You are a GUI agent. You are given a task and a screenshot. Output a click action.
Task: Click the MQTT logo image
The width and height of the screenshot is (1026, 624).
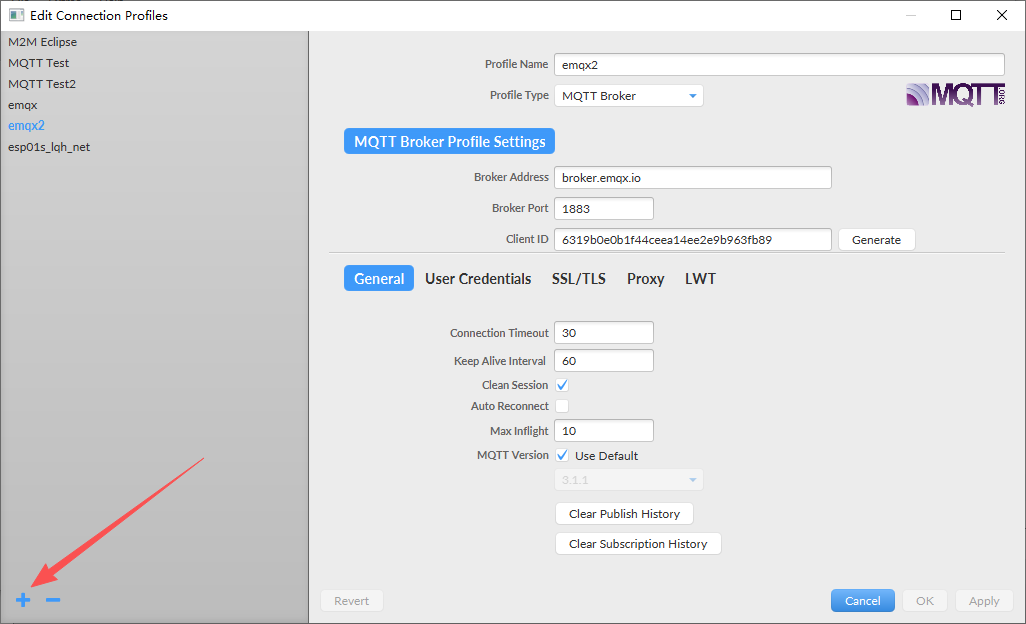pos(955,95)
